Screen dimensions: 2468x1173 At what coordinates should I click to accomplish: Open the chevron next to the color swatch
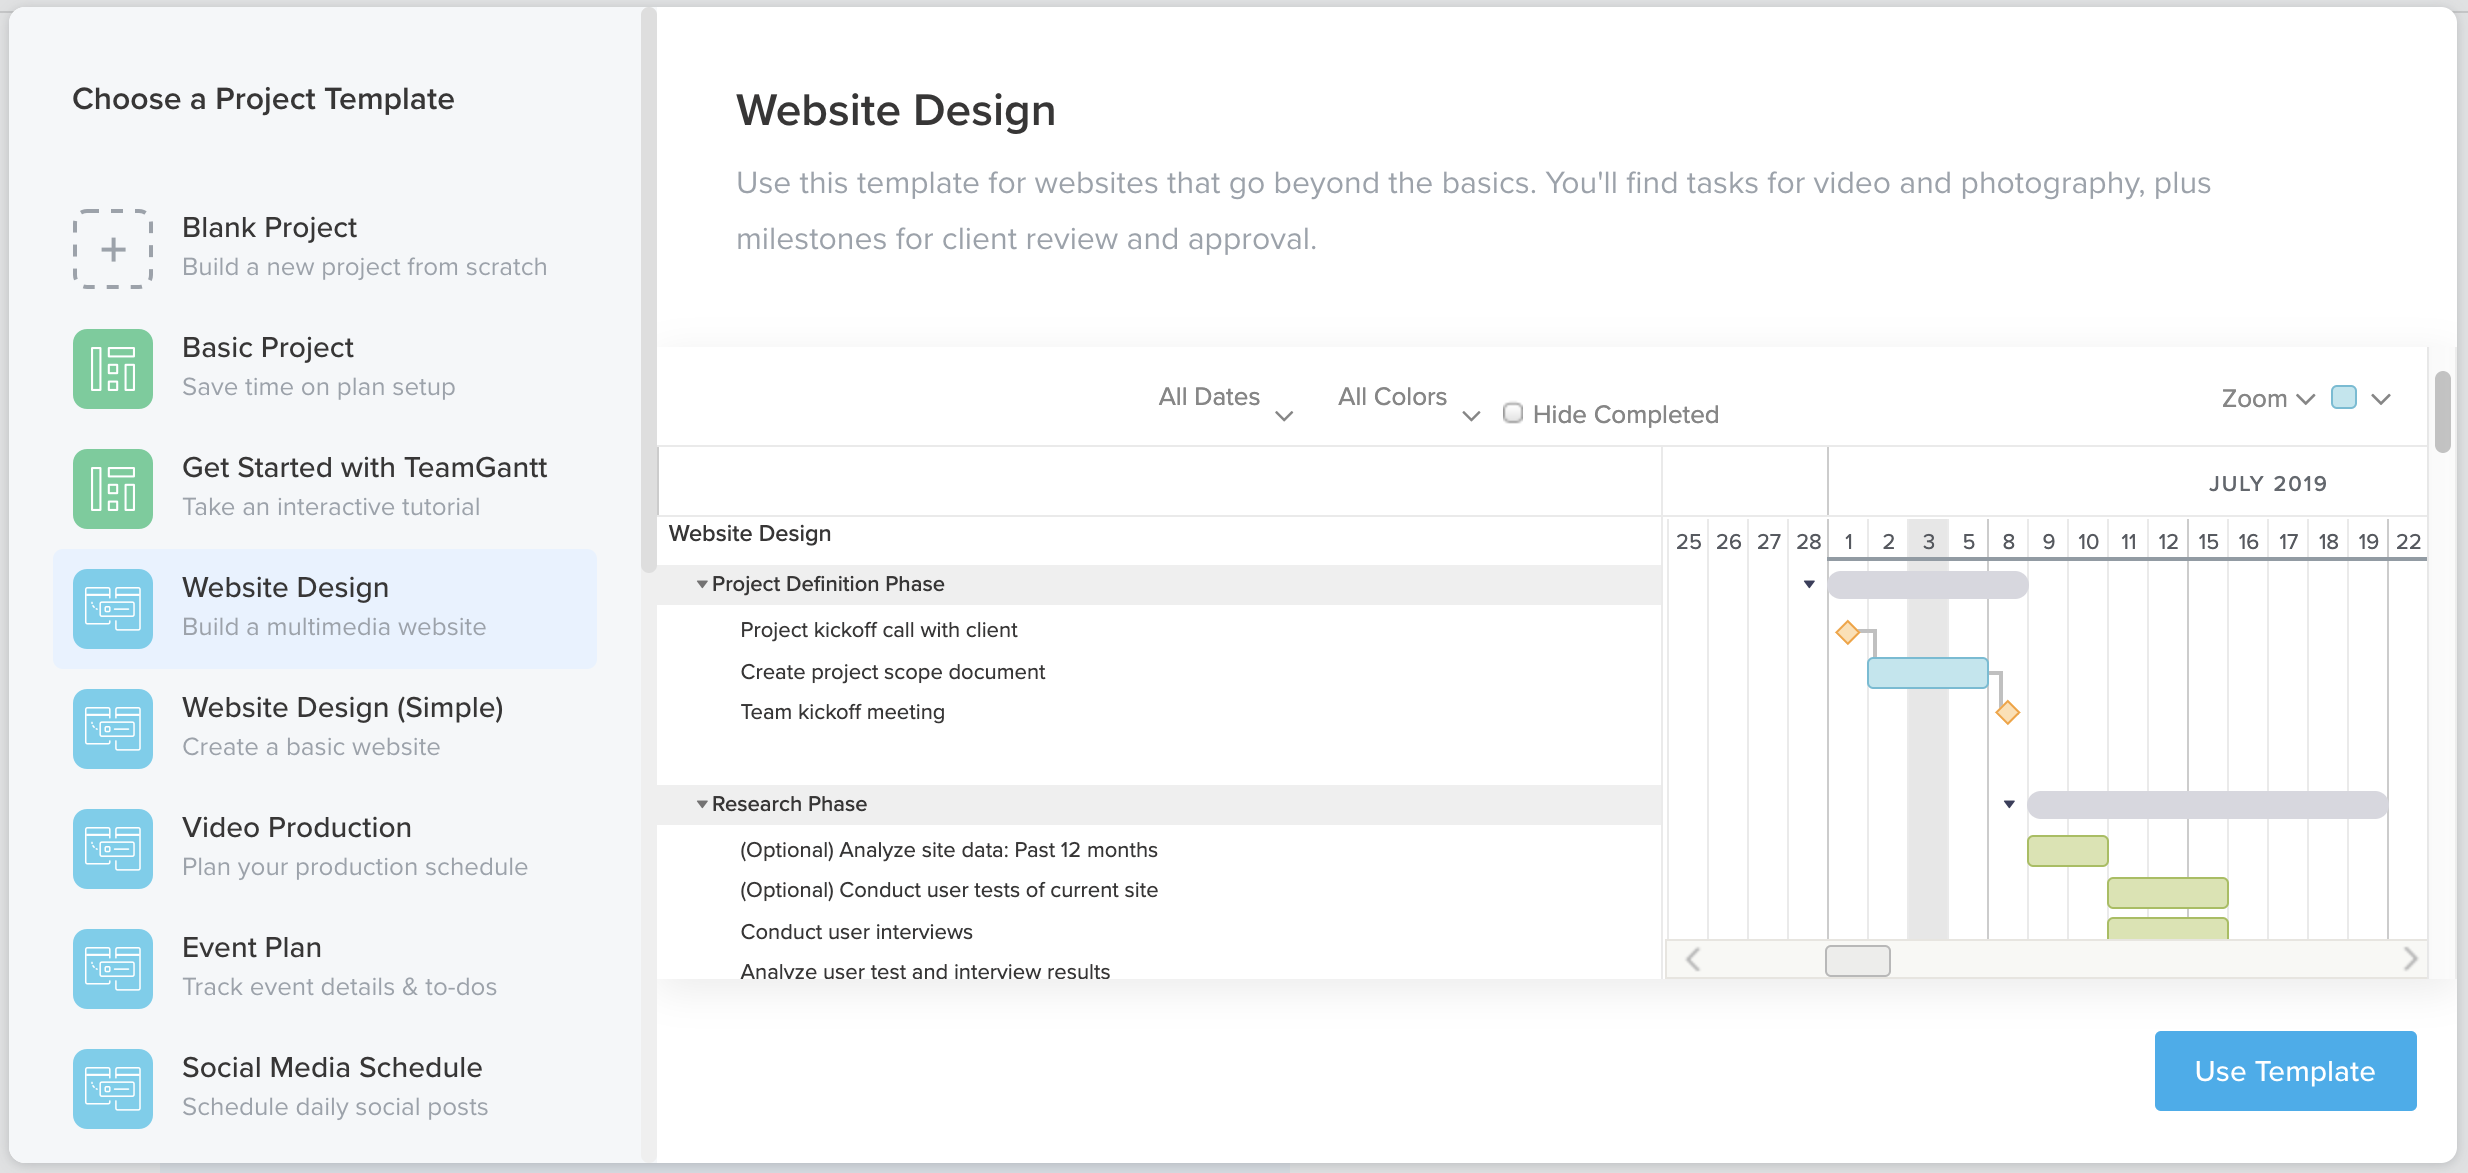[x=2381, y=399]
